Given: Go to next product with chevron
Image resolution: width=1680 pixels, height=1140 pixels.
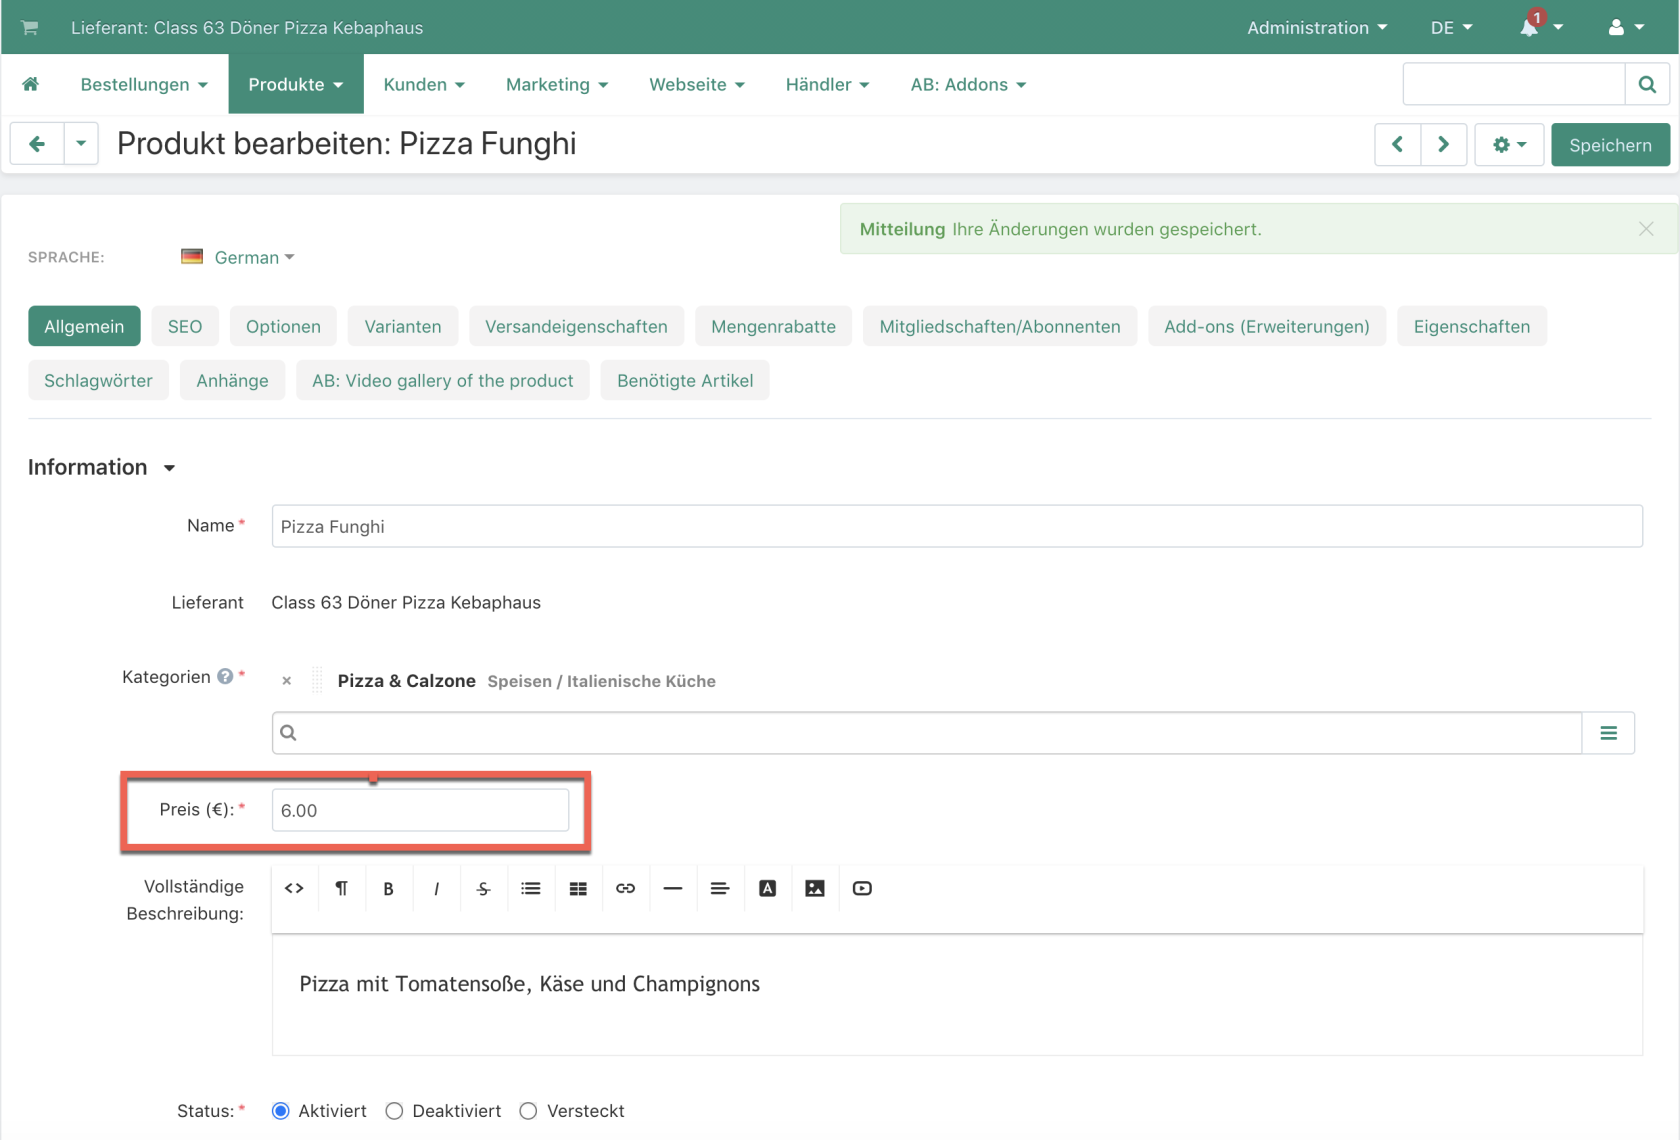Looking at the screenshot, I should tap(1443, 145).
